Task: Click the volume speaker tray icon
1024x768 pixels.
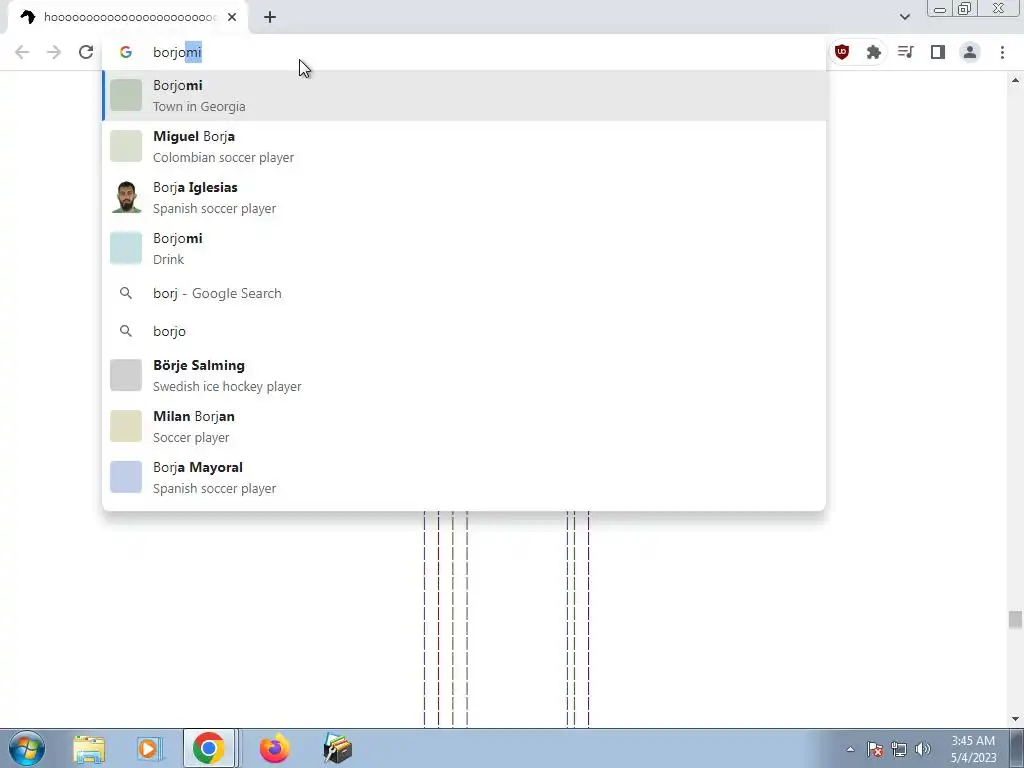Action: click(x=923, y=749)
